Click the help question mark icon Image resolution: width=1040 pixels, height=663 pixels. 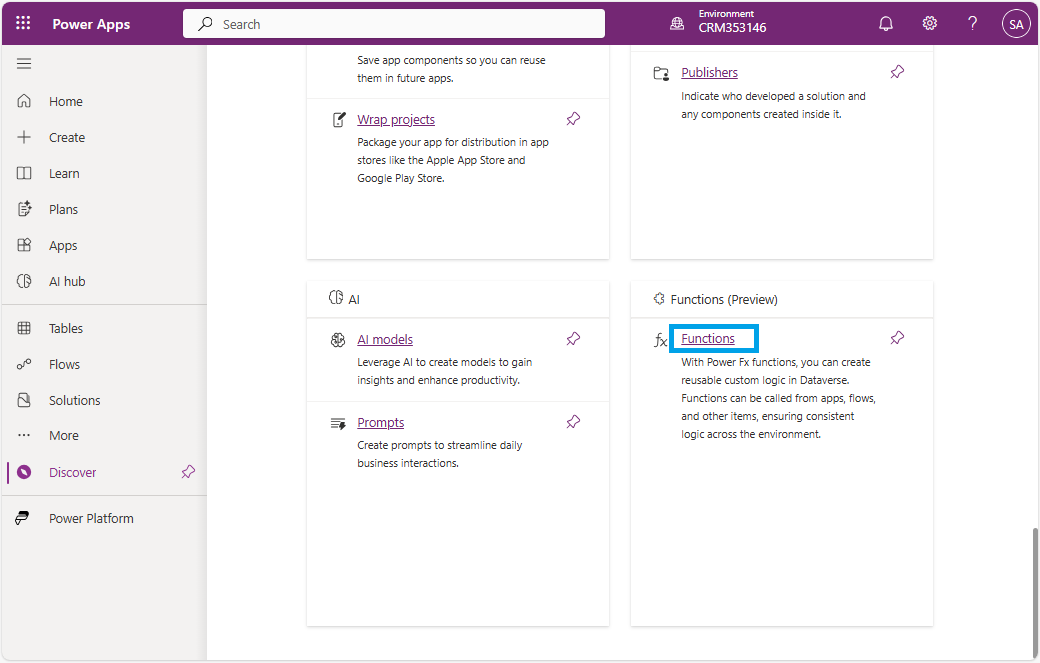point(972,24)
